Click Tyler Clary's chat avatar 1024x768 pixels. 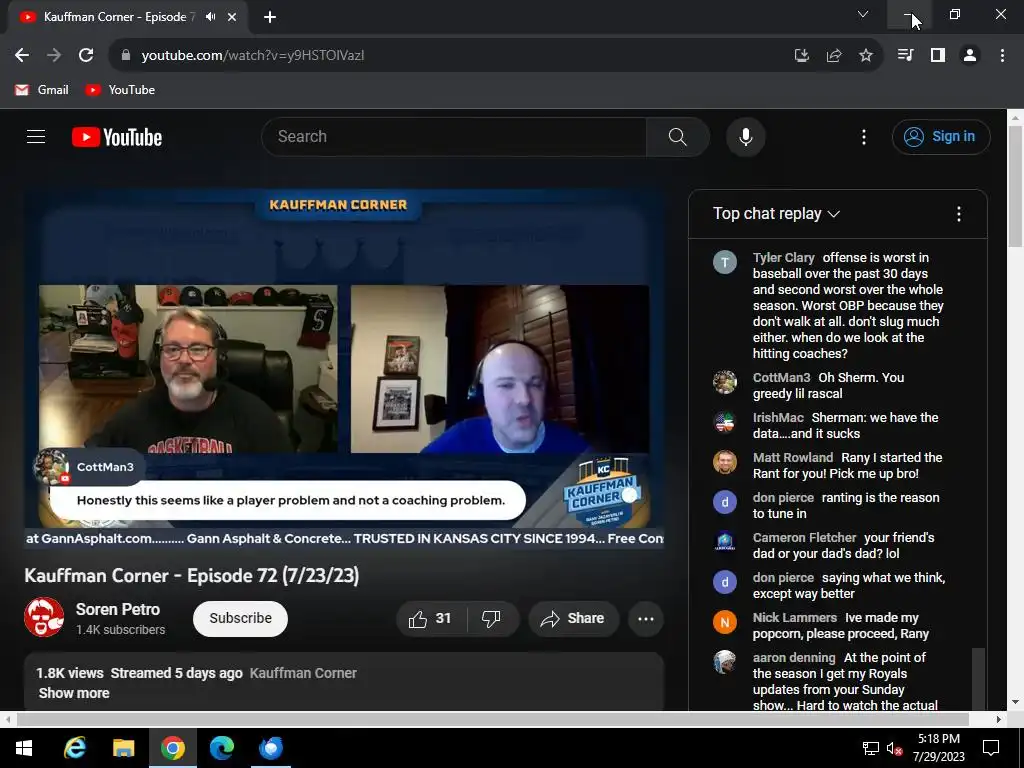click(724, 262)
